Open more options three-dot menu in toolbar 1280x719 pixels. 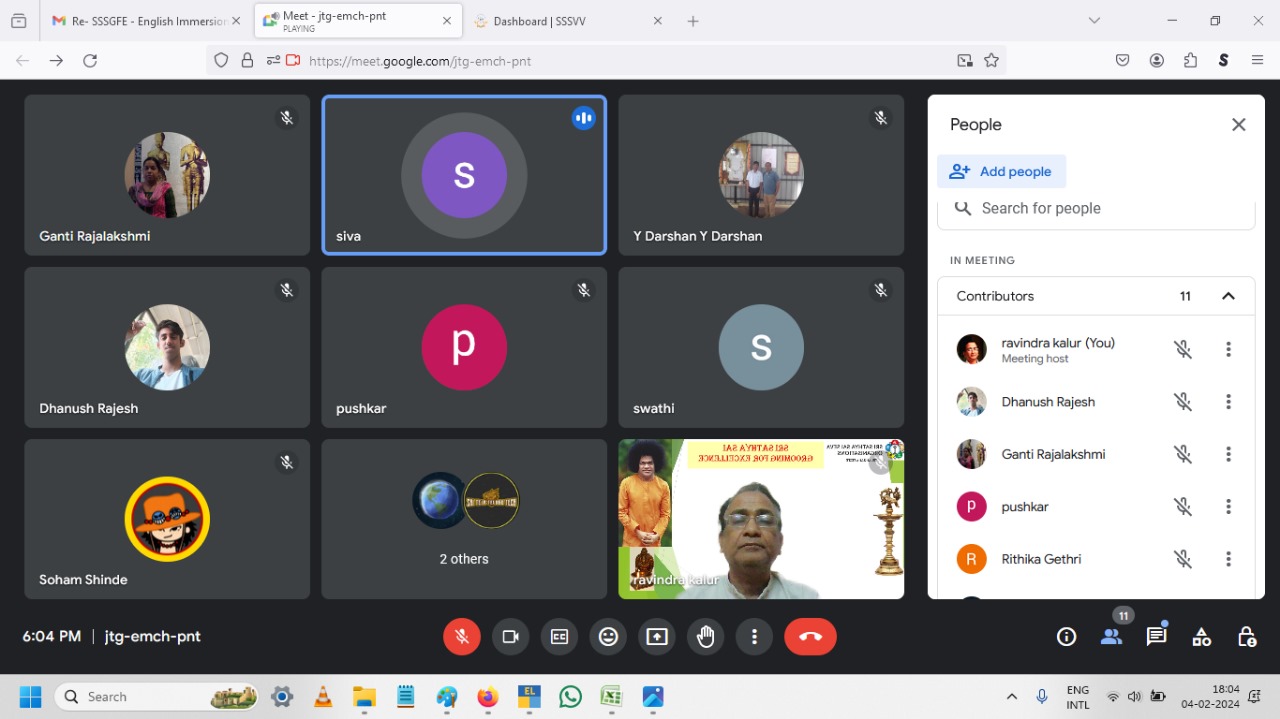click(x=754, y=637)
